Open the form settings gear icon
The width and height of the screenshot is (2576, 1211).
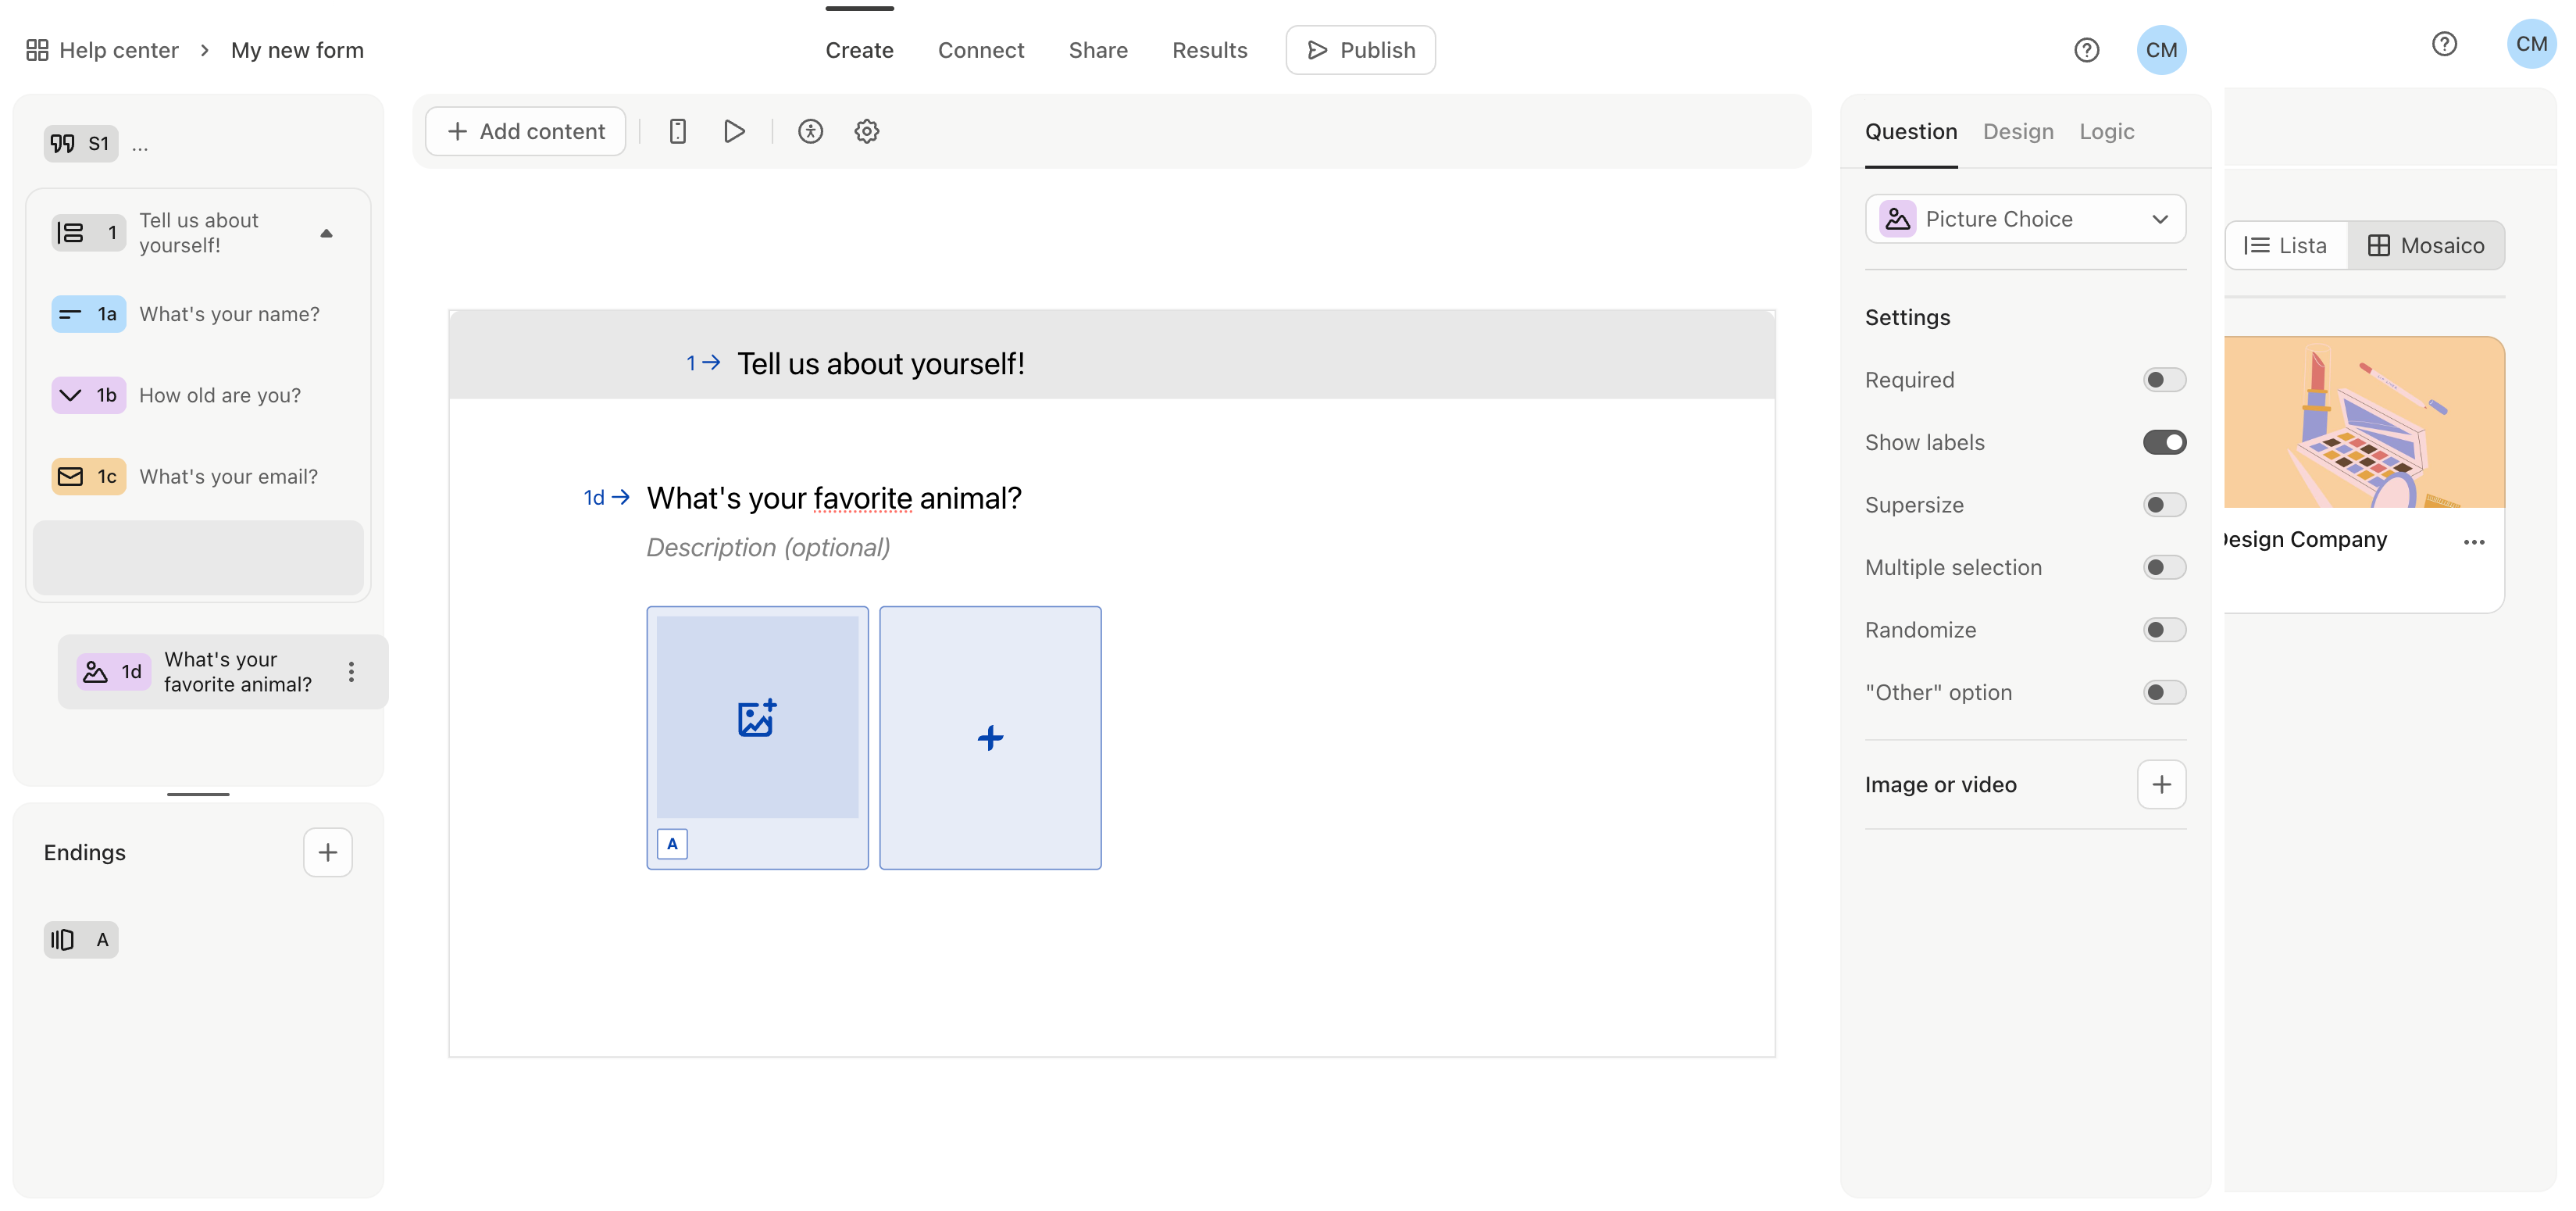tap(866, 131)
